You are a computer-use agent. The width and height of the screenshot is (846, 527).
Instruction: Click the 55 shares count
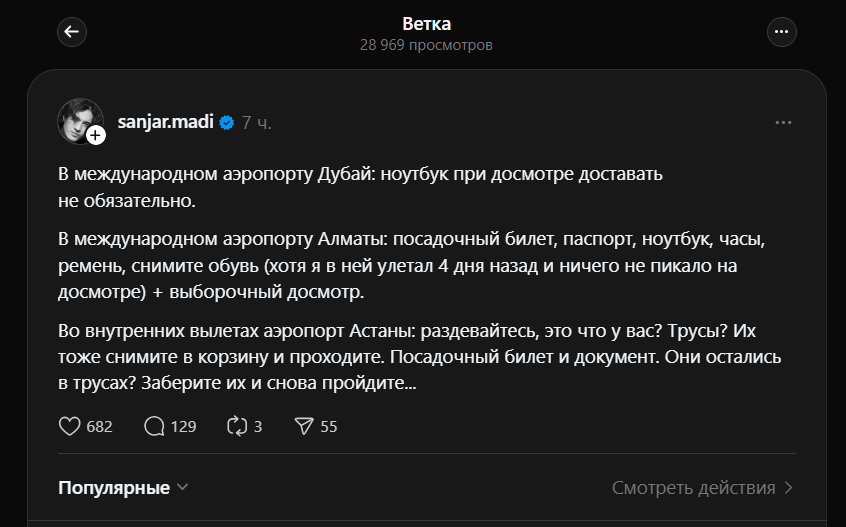(x=329, y=426)
